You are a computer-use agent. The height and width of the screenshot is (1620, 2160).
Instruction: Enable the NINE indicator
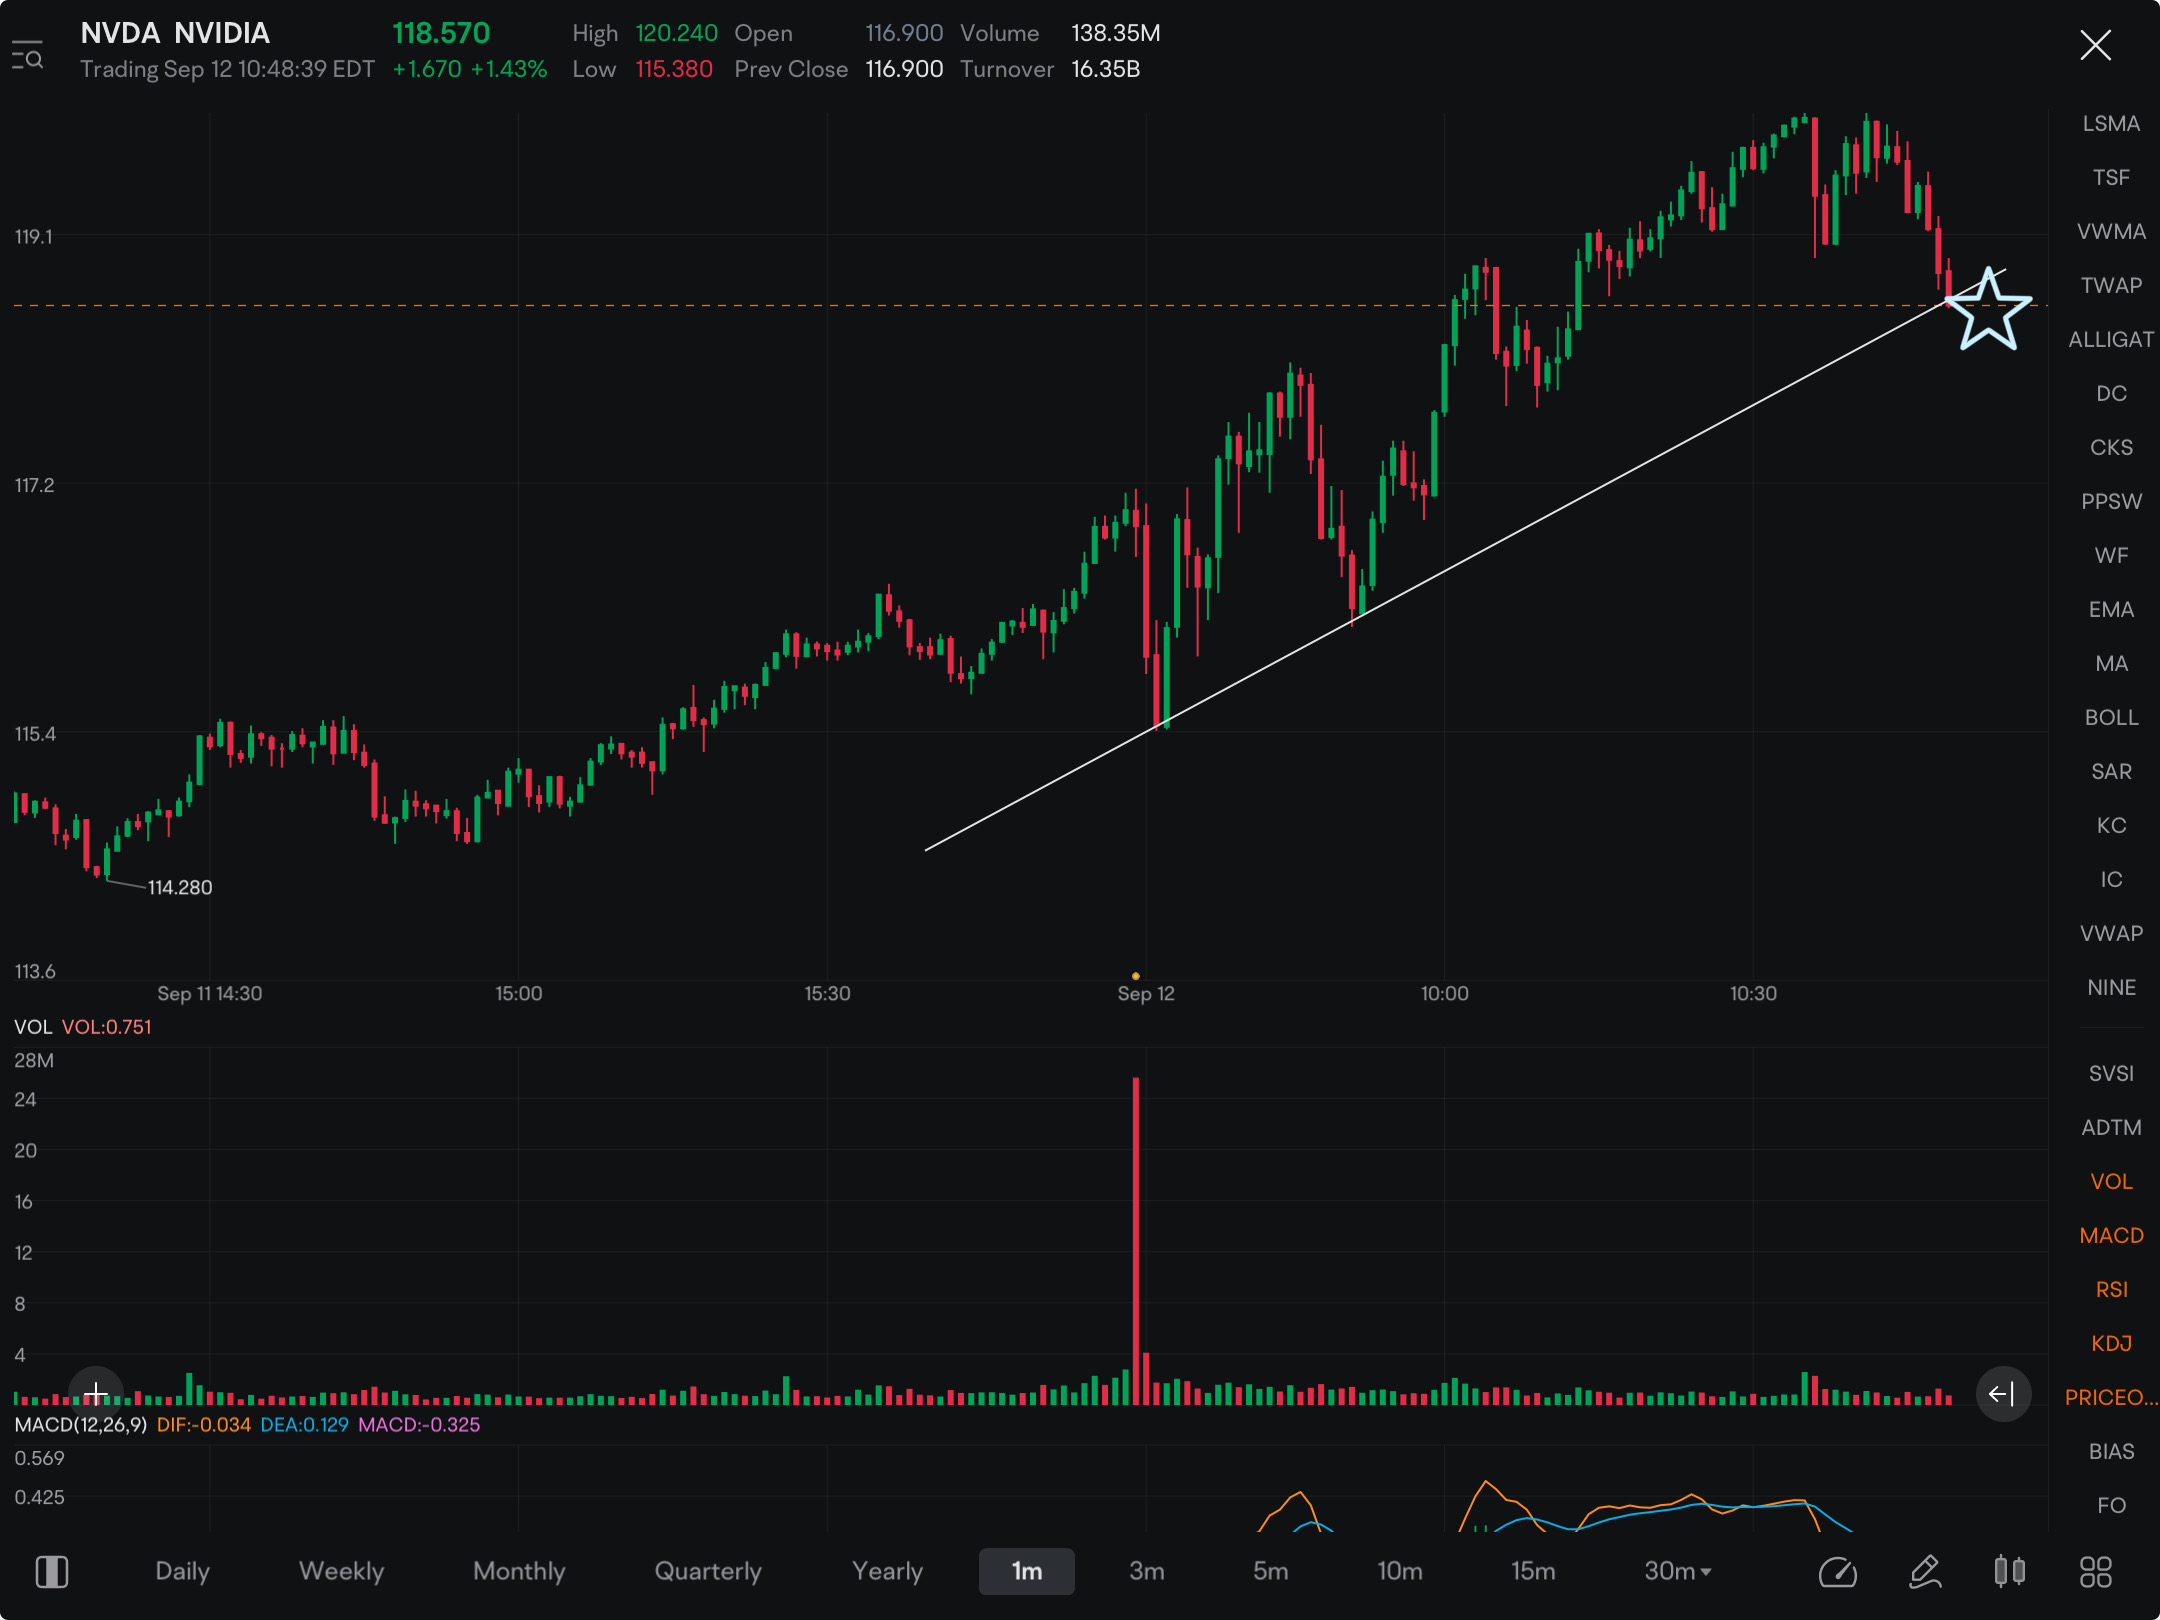click(x=2111, y=987)
